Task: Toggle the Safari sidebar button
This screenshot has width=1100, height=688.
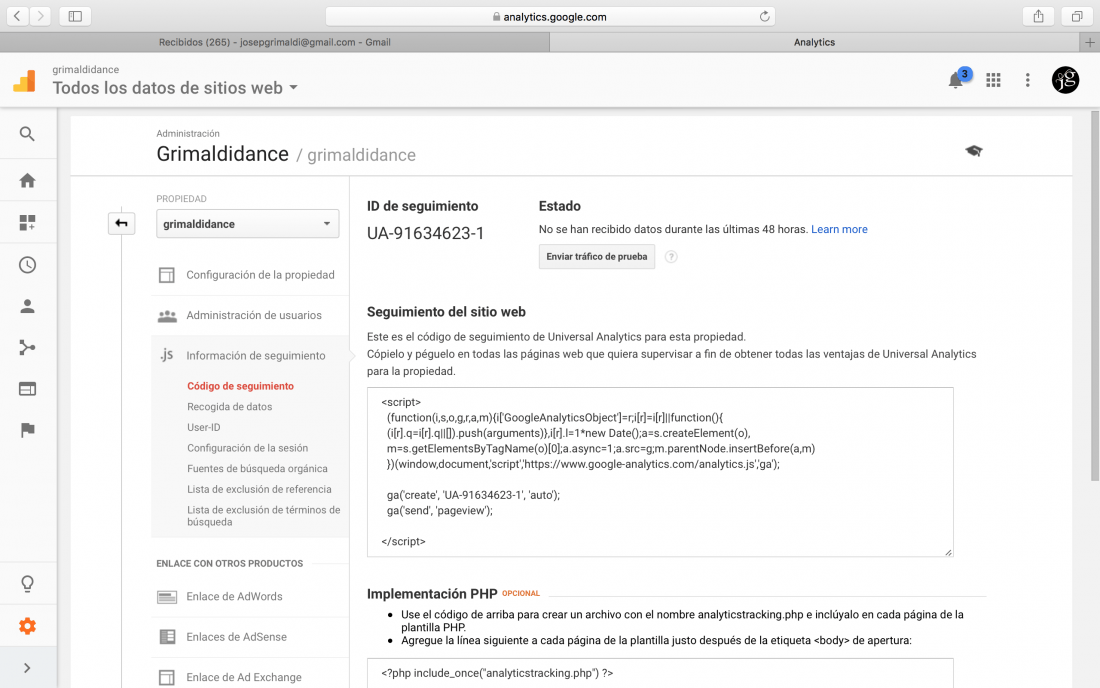Action: 75,16
